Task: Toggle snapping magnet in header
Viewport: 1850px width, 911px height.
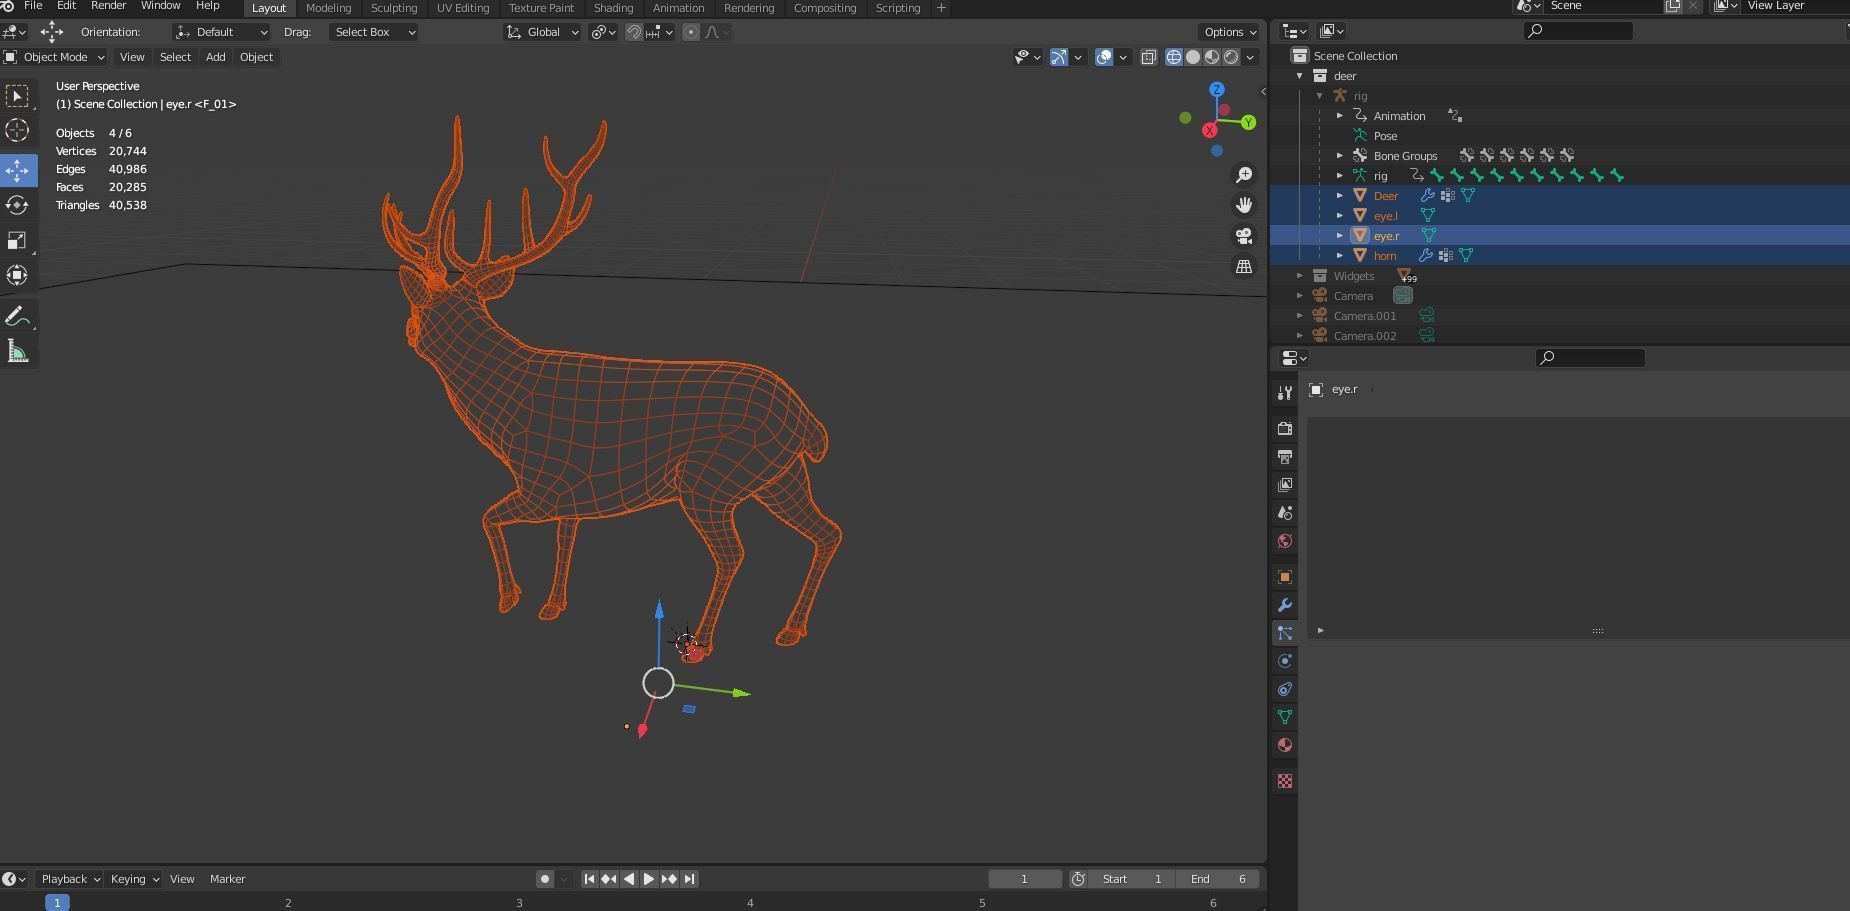Action: click(634, 32)
